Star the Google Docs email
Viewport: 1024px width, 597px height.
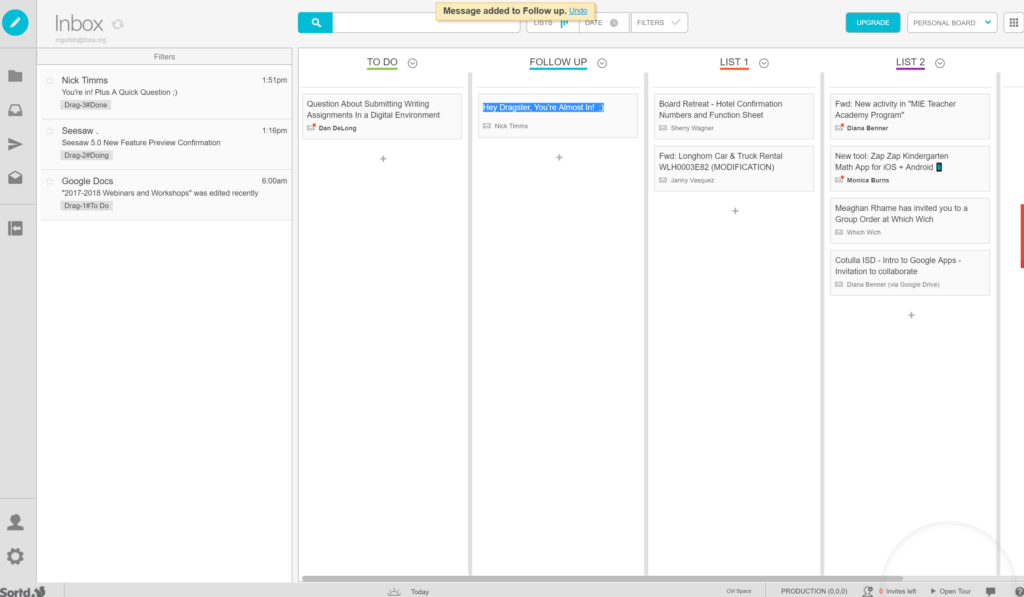click(x=50, y=181)
